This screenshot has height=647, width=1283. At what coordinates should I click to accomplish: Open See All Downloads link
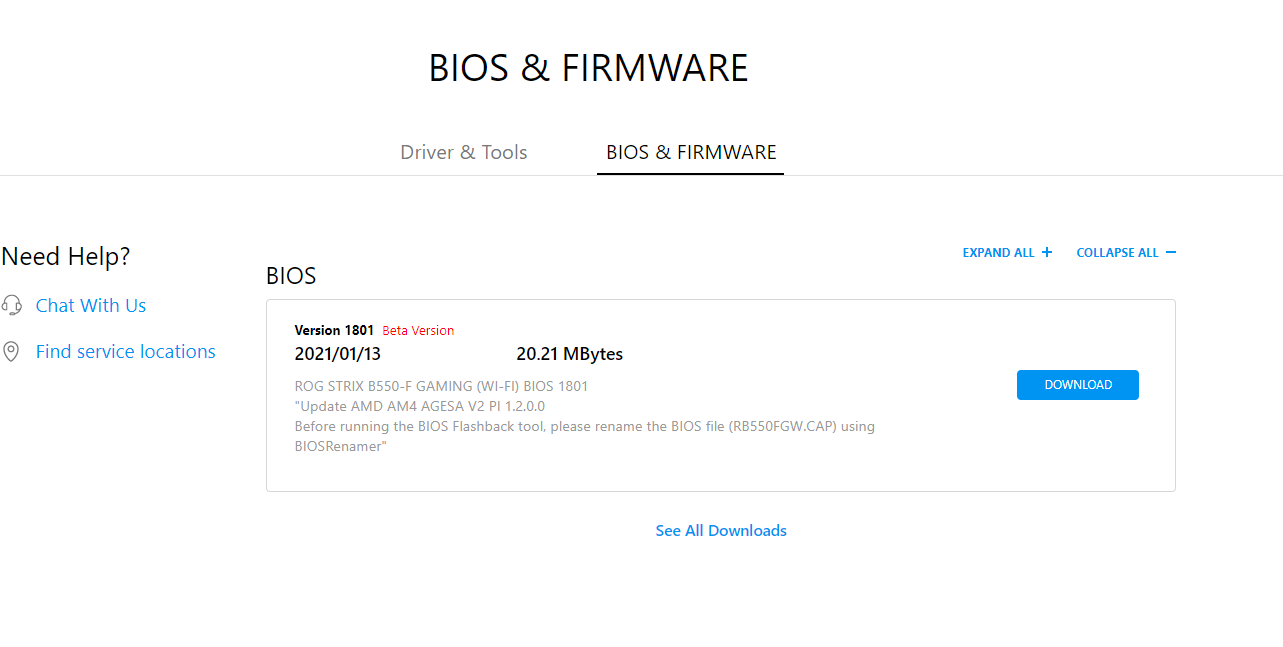pyautogui.click(x=721, y=531)
